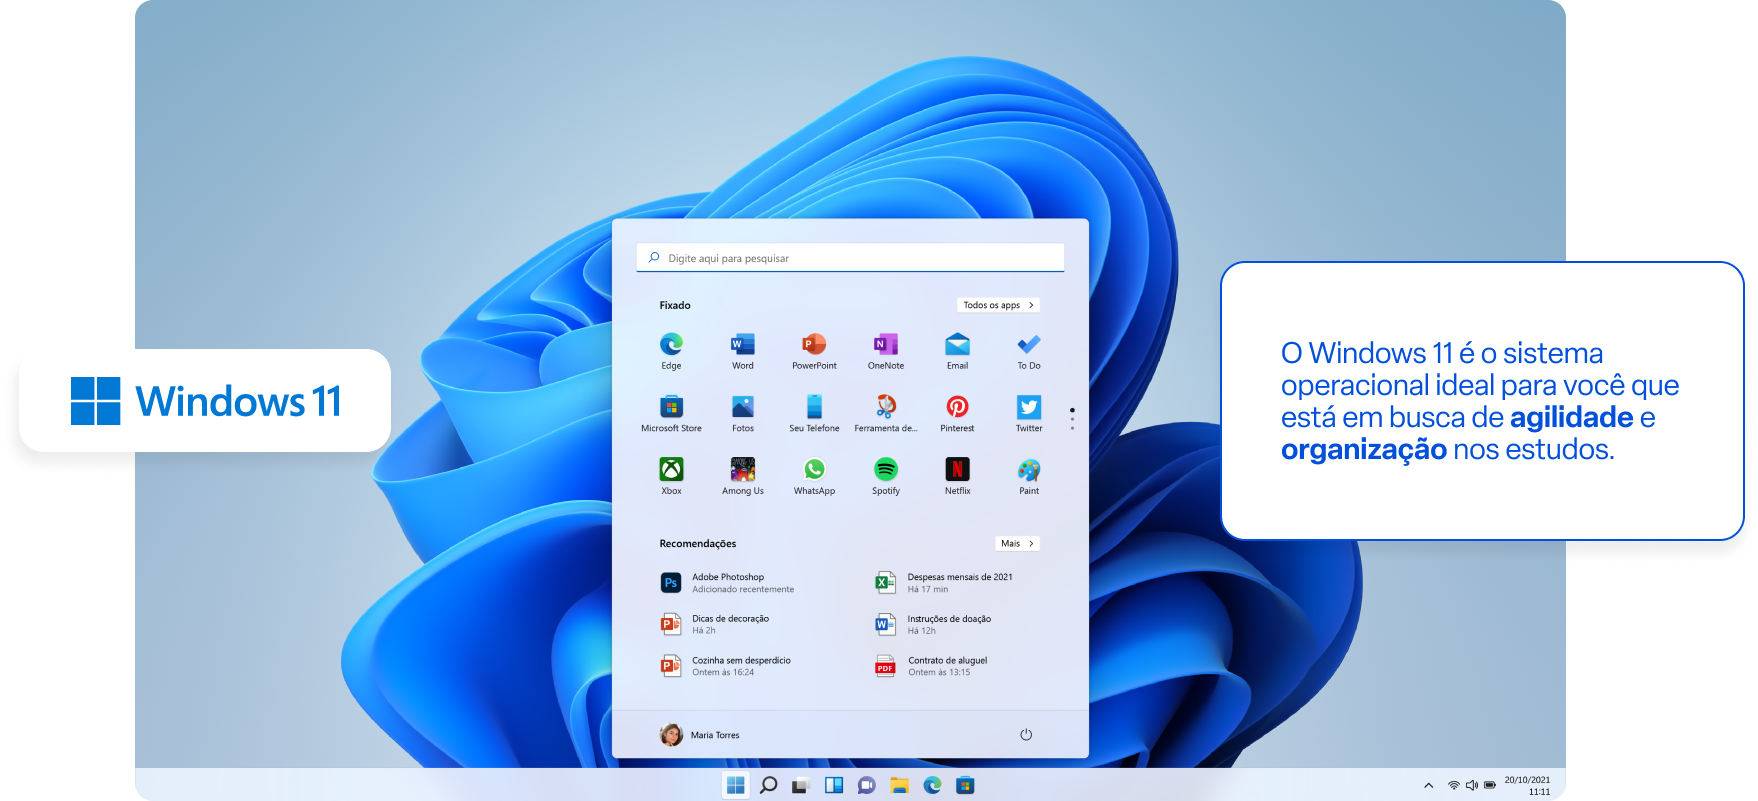The image size is (1758, 801).
Task: Open Edge from the taskbar
Action: coord(933,785)
